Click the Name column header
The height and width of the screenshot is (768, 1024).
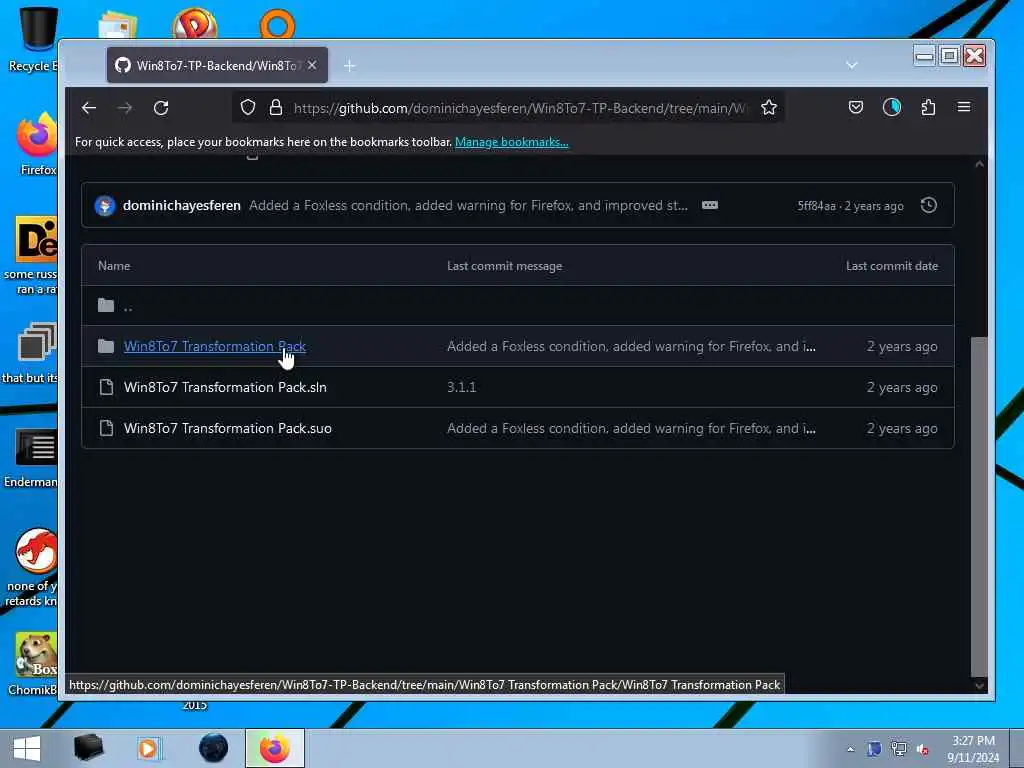pyautogui.click(x=114, y=266)
